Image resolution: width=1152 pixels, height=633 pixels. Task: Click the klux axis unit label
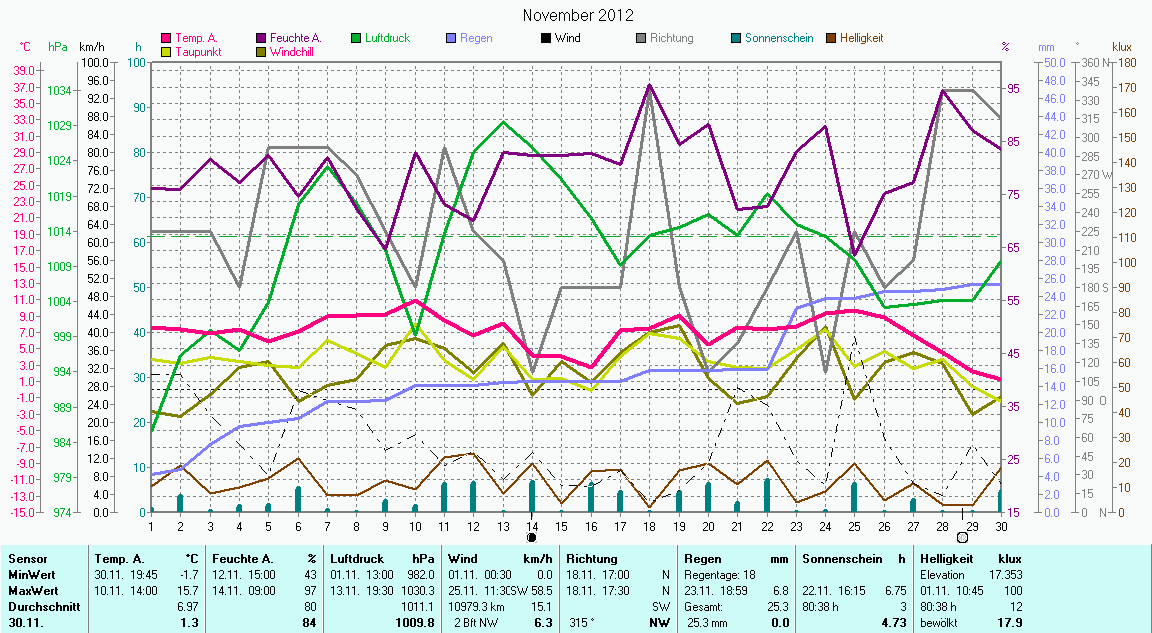pos(1122,47)
